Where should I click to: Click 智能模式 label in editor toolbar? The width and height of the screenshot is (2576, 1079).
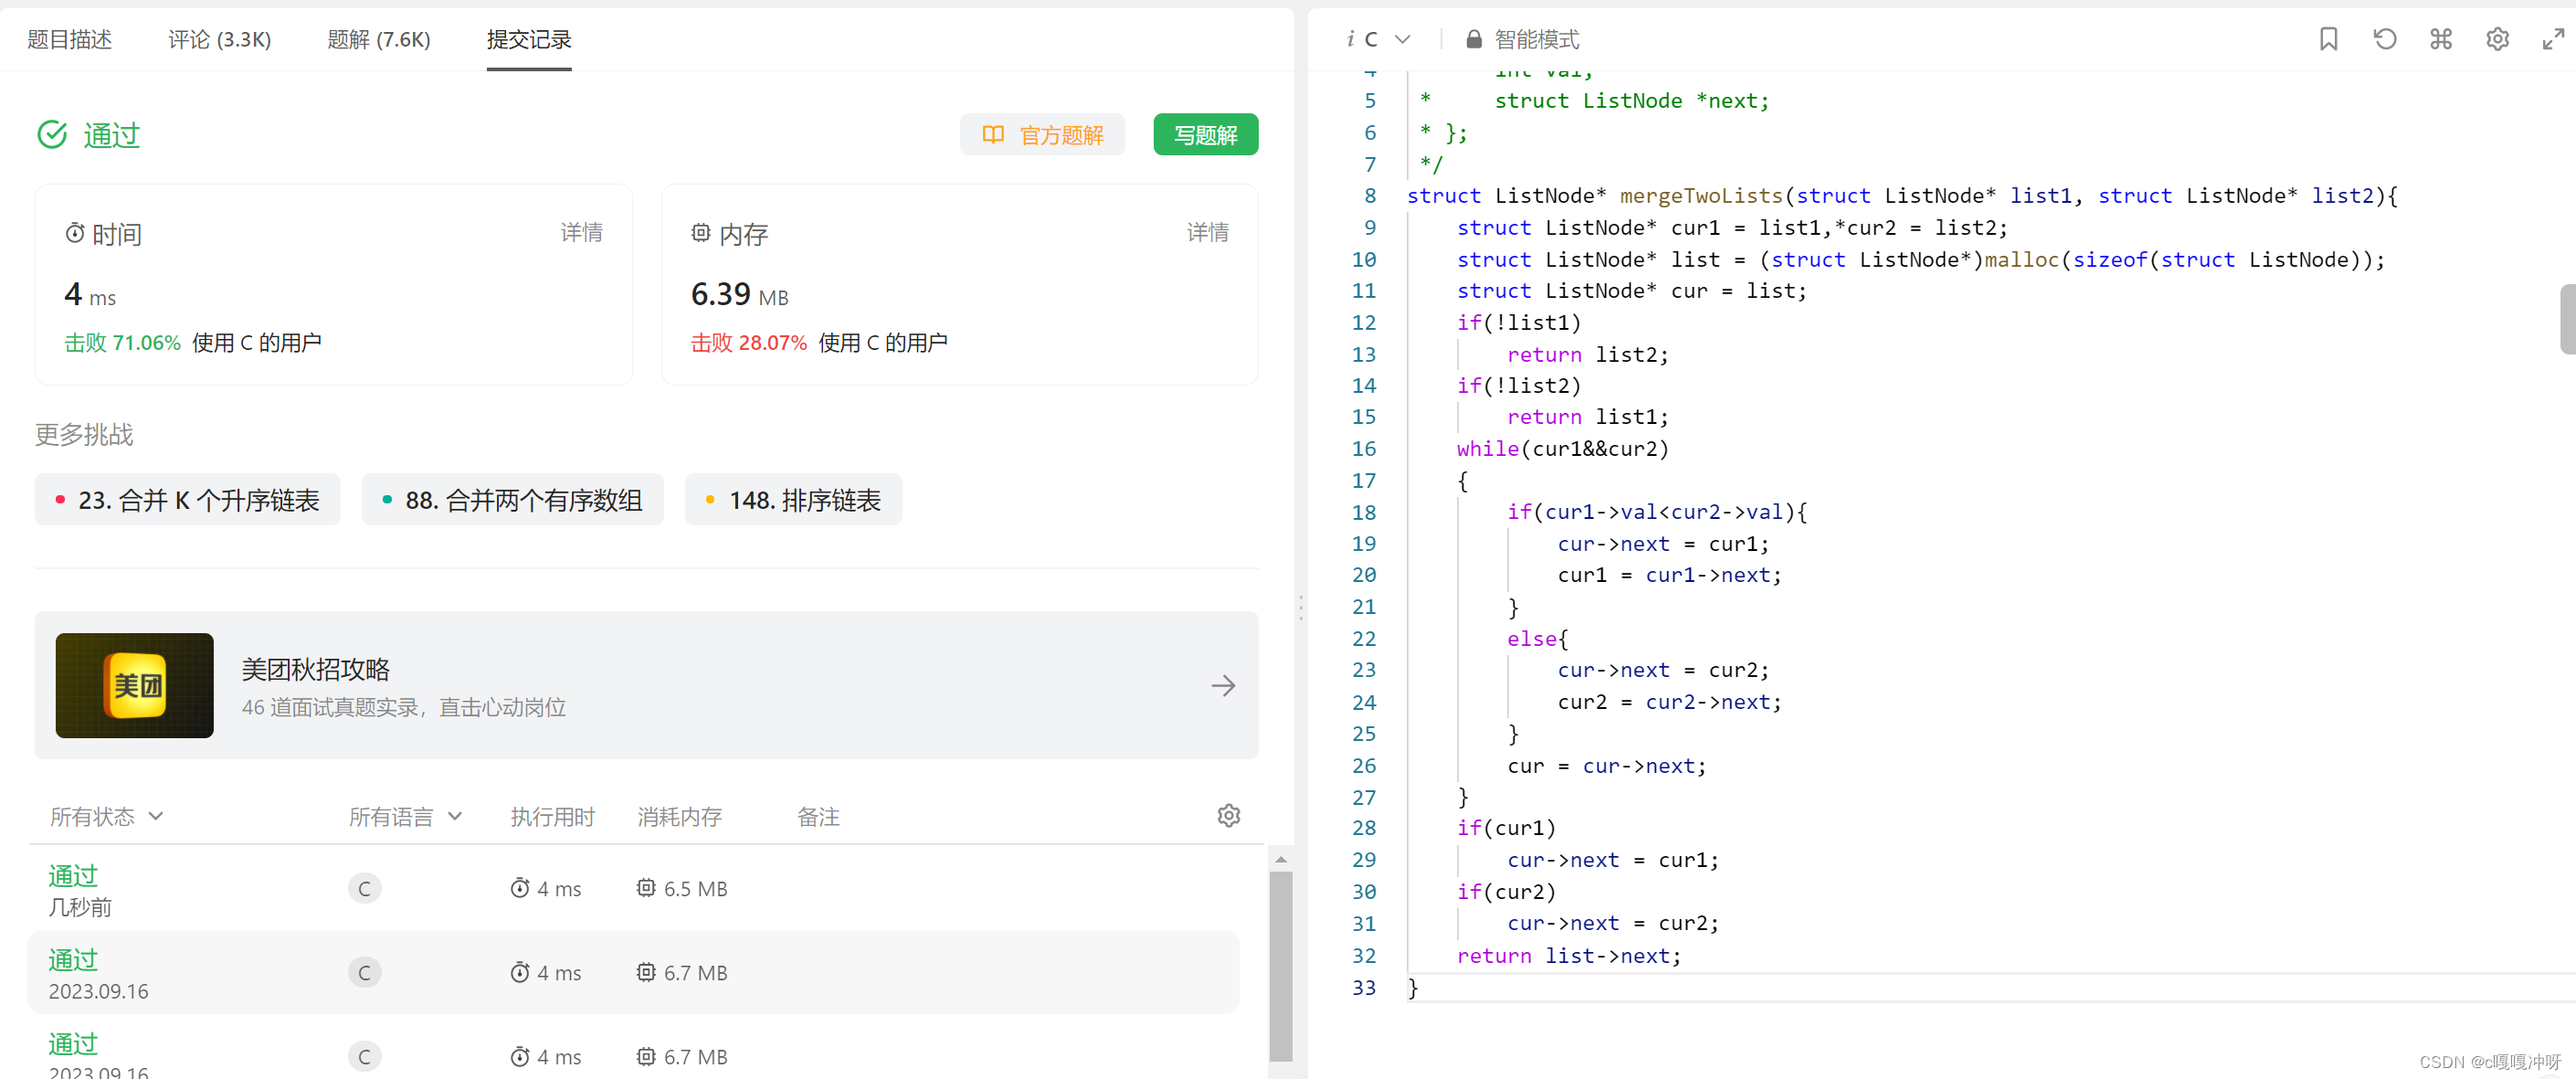tap(1536, 39)
